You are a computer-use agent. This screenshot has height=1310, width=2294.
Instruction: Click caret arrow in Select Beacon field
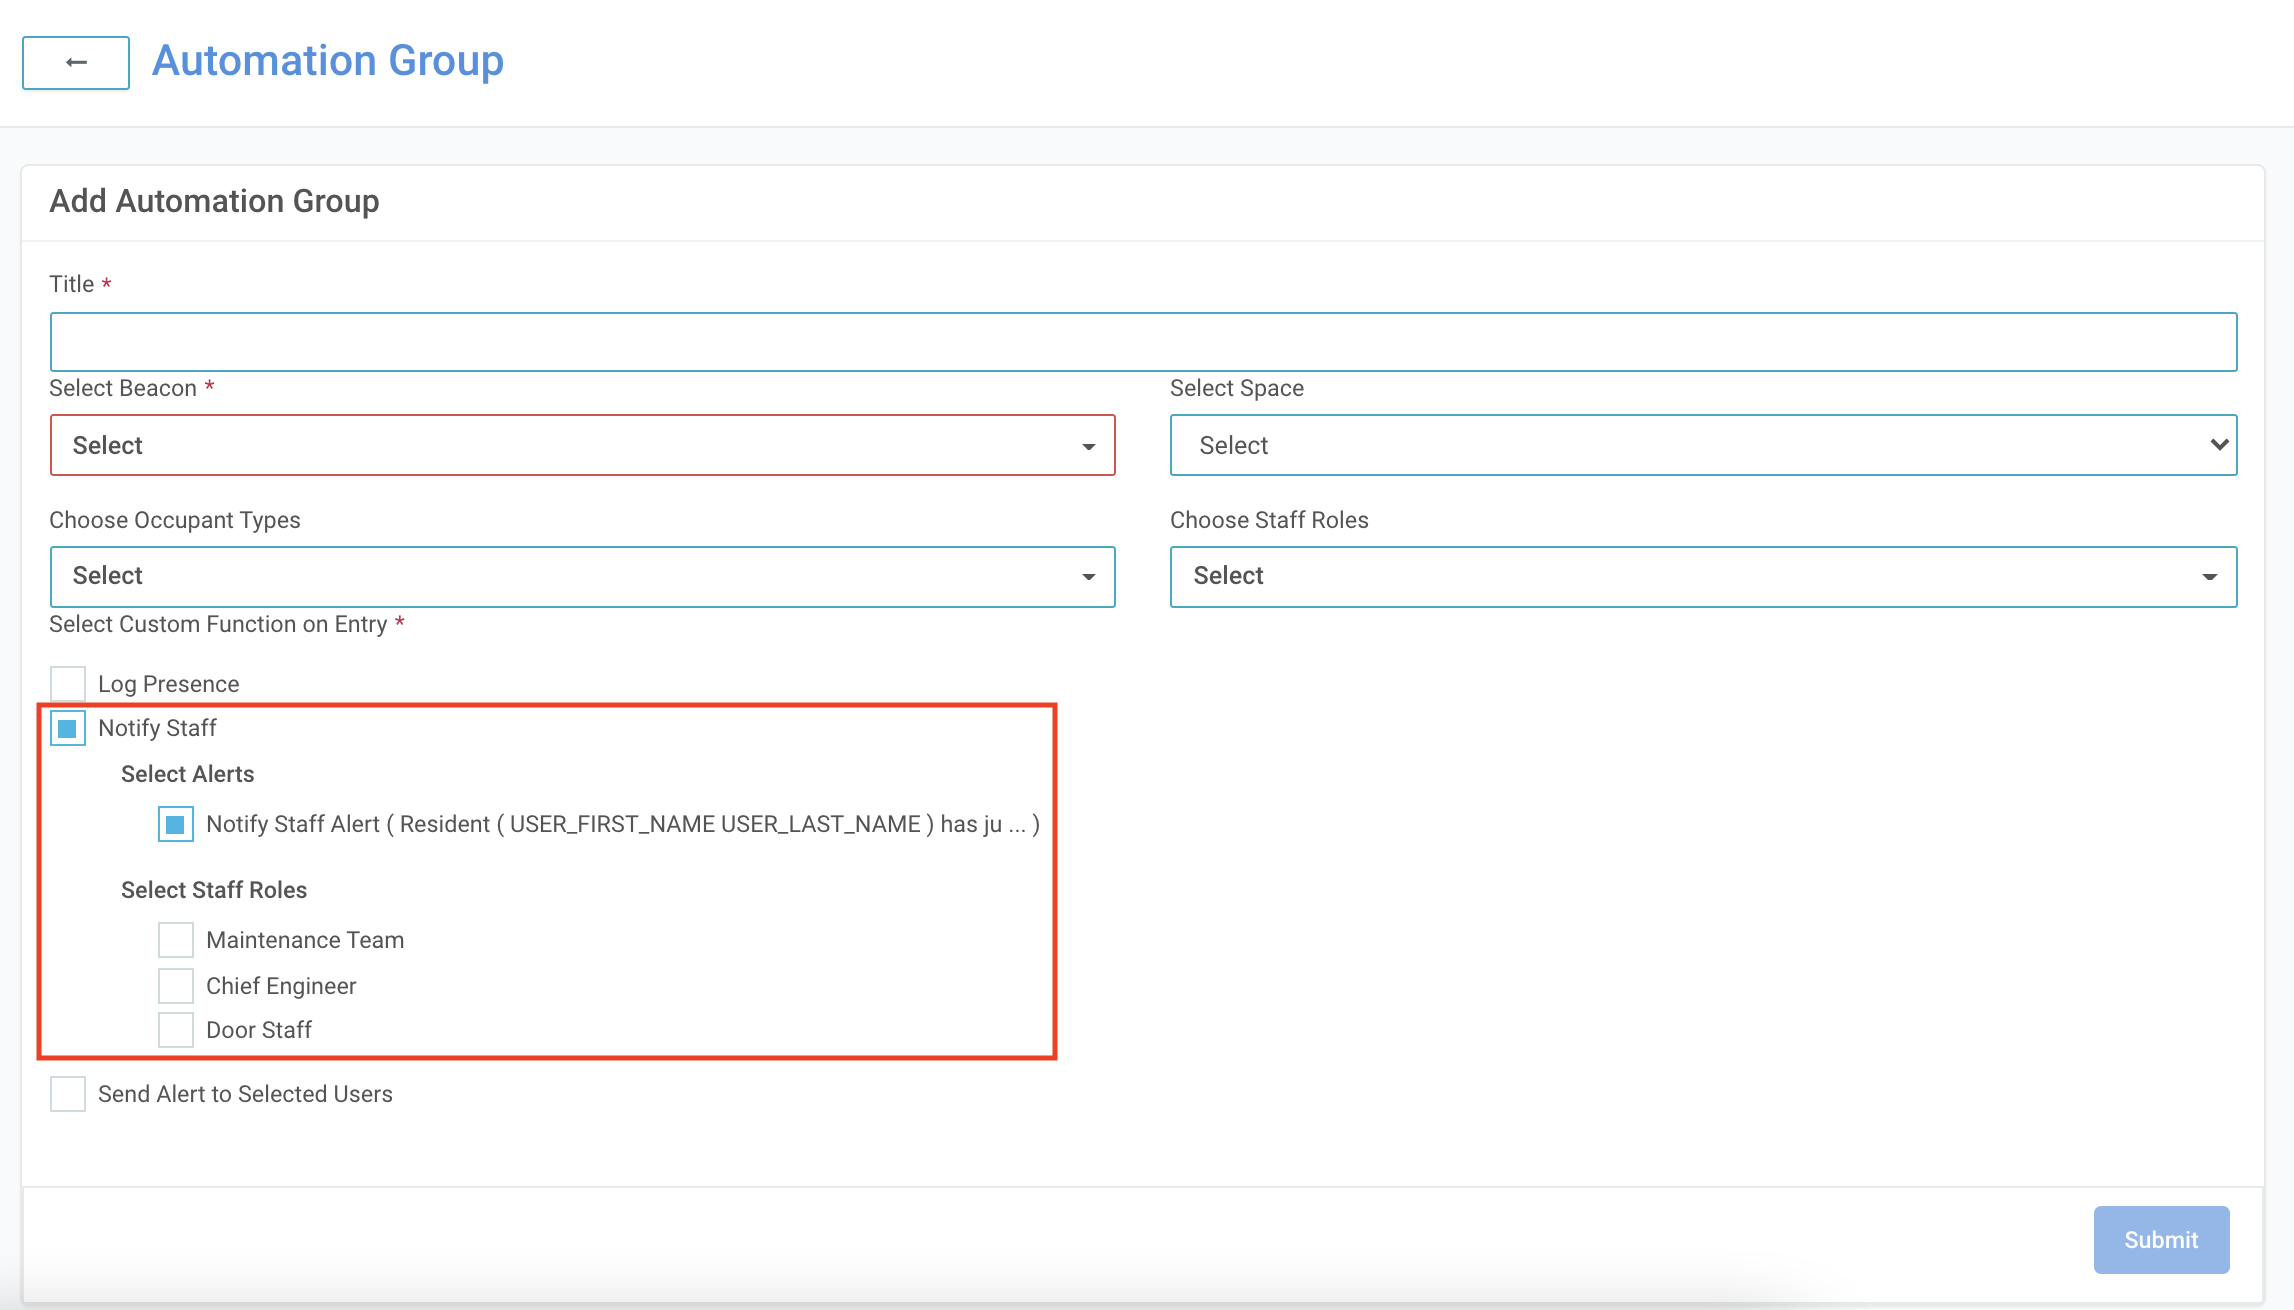pos(1088,447)
